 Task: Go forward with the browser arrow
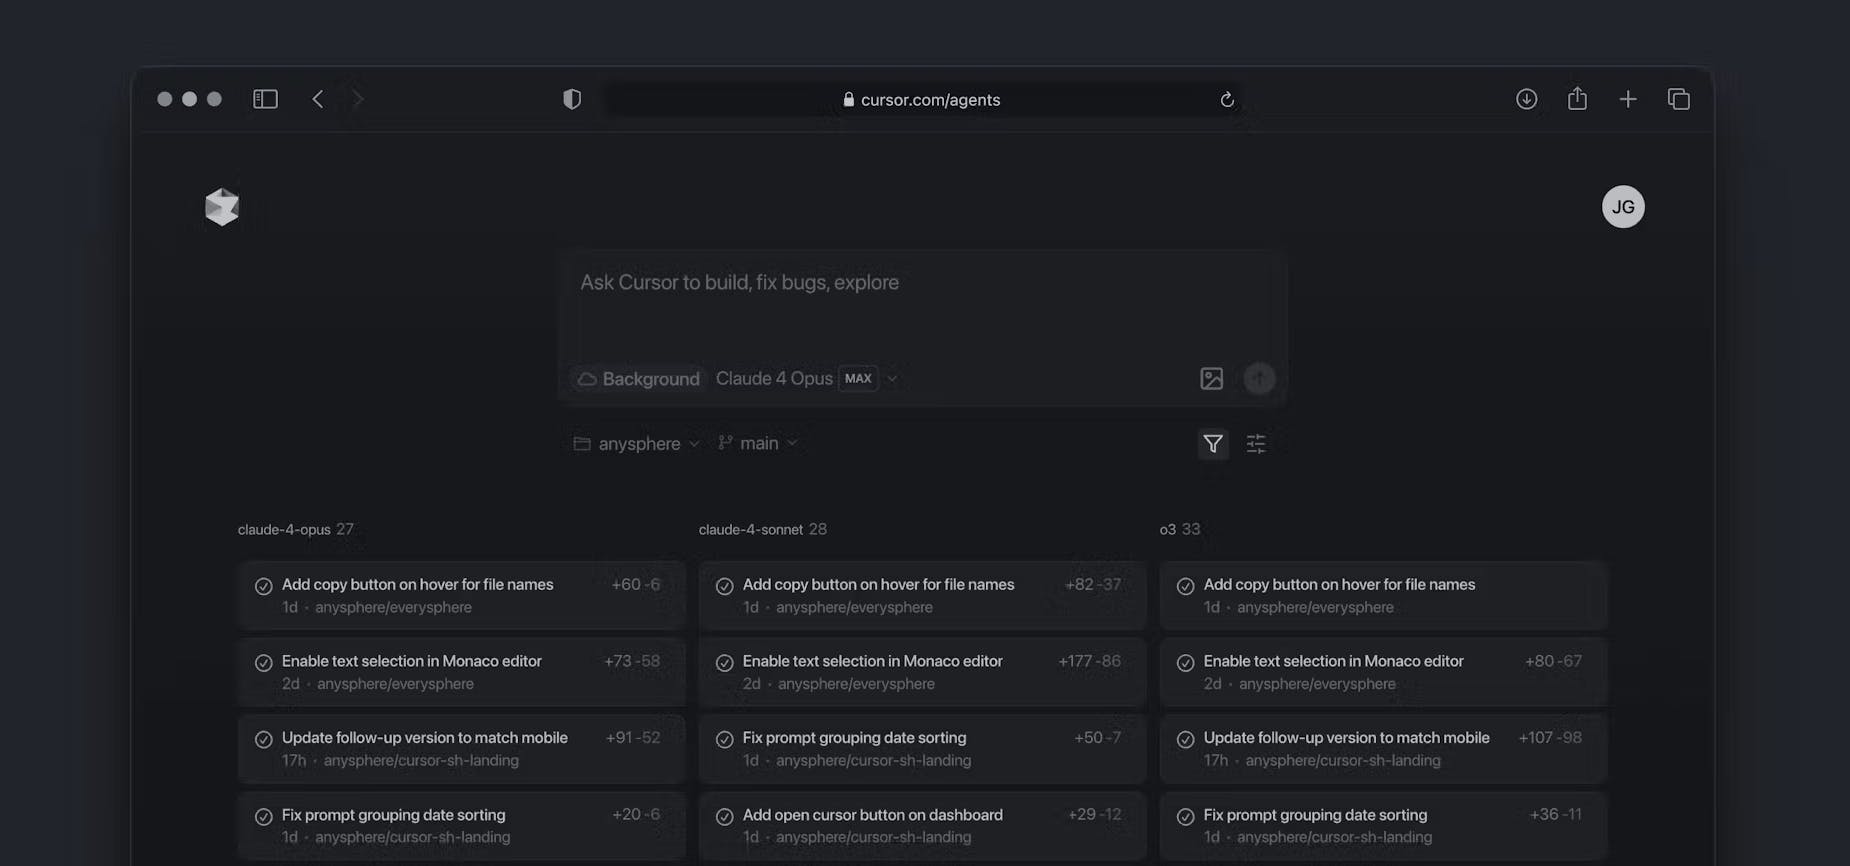358,99
